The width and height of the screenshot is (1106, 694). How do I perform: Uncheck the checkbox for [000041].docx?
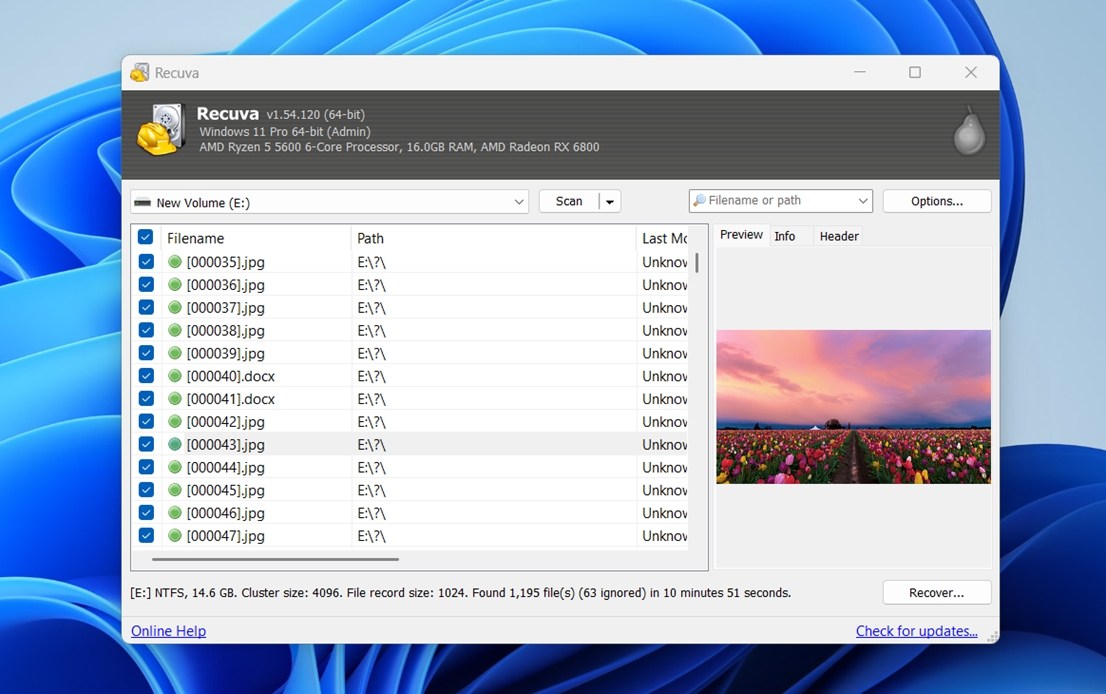point(146,399)
